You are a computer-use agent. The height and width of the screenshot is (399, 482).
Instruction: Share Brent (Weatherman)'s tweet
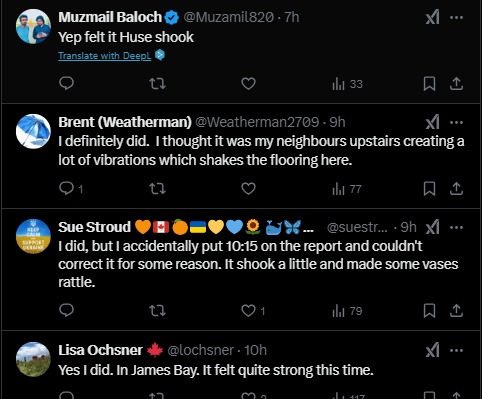click(x=456, y=189)
